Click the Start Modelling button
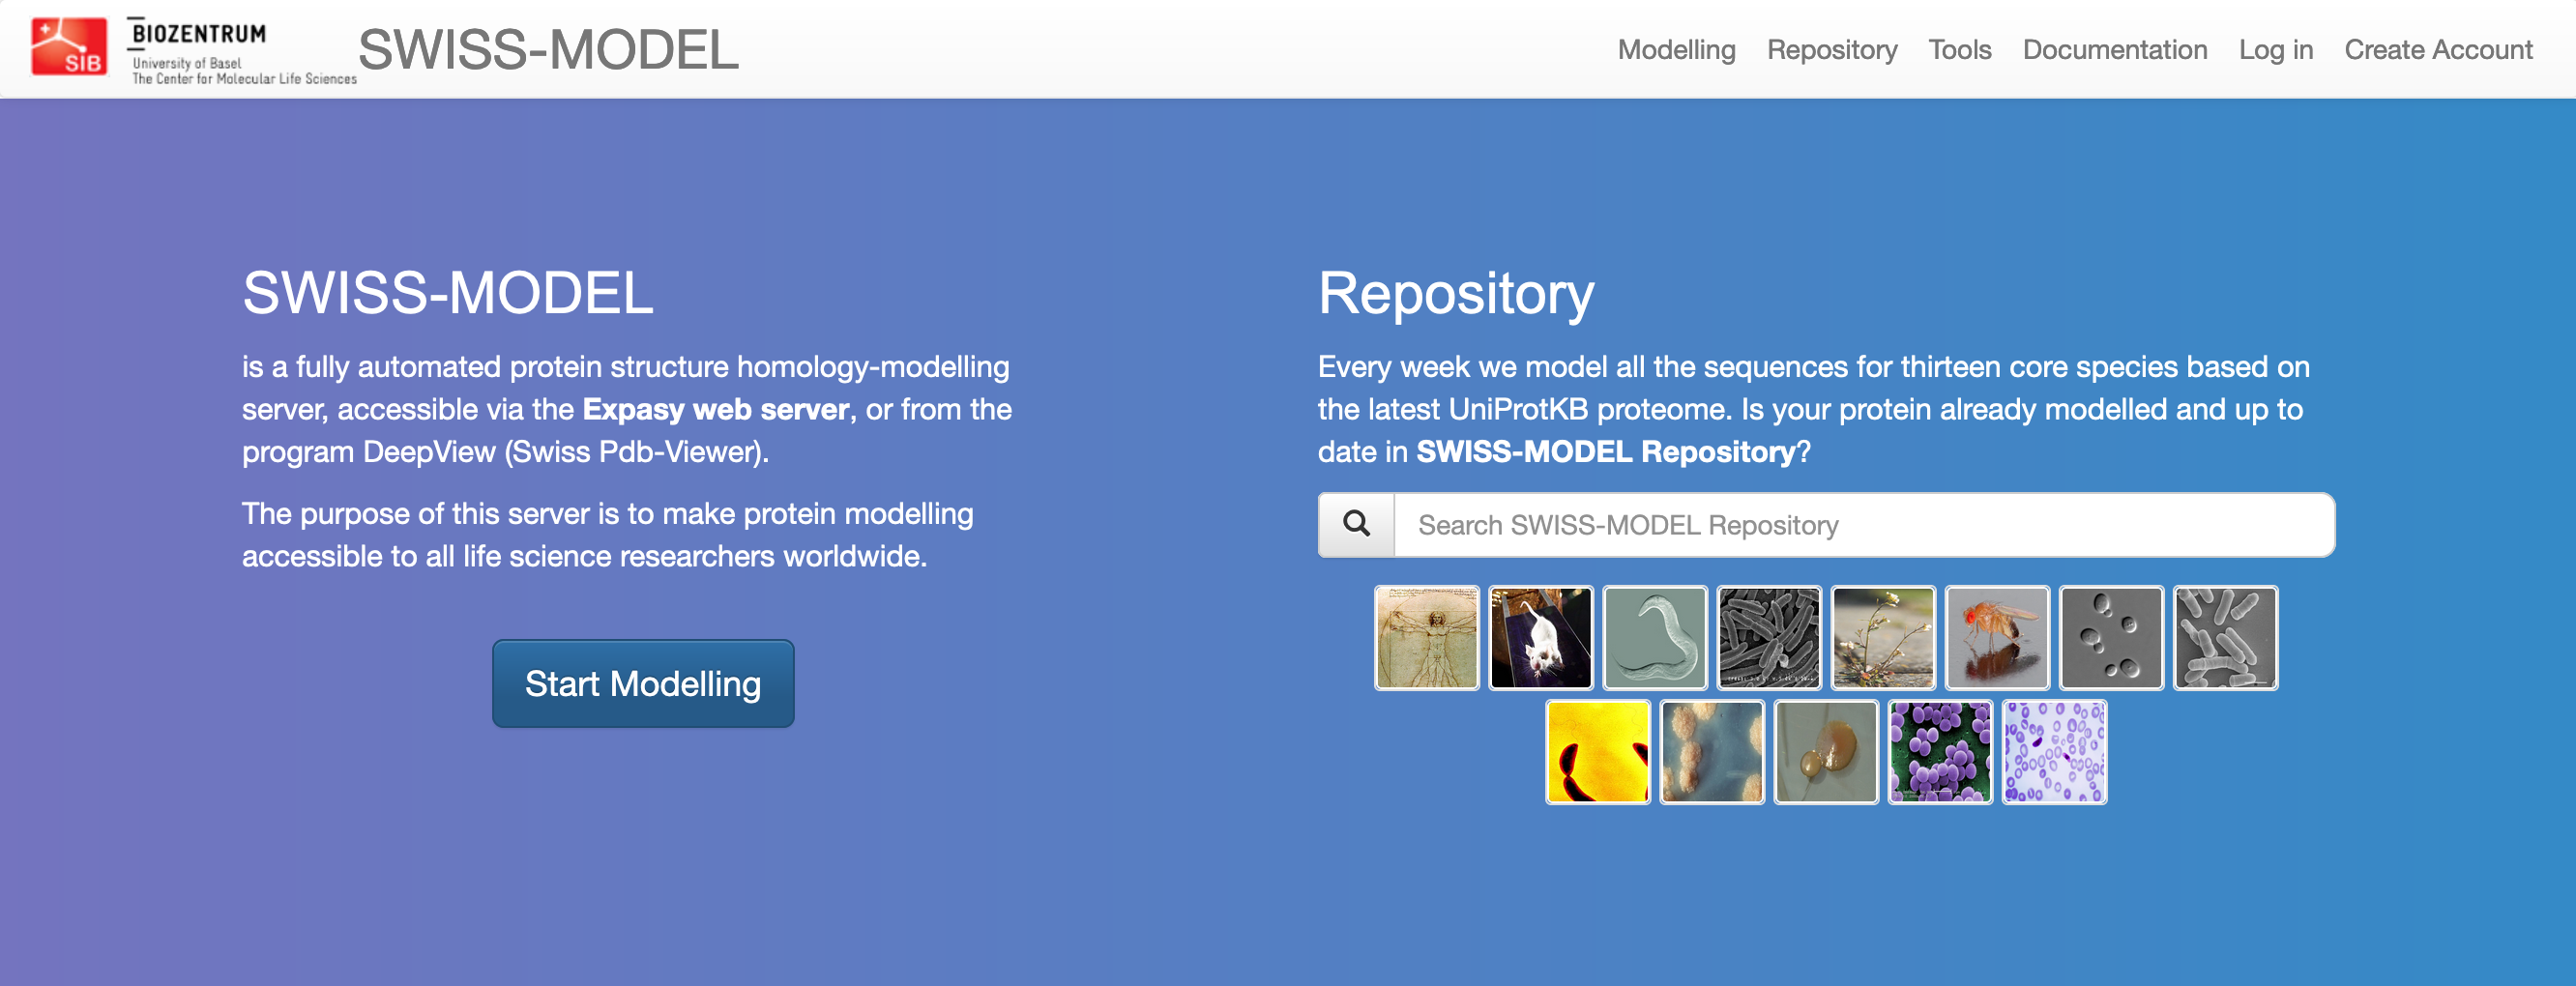The height and width of the screenshot is (986, 2576). pos(643,683)
